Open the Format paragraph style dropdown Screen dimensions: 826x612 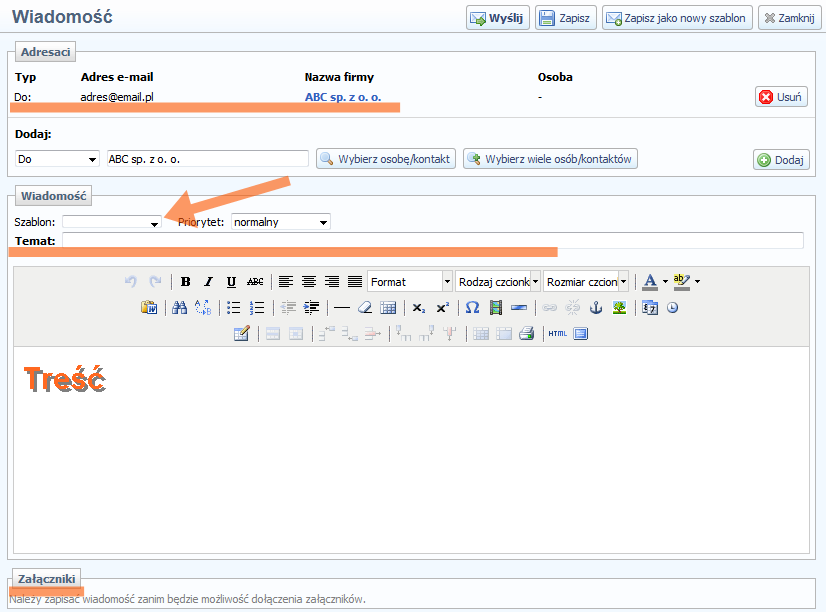click(410, 282)
